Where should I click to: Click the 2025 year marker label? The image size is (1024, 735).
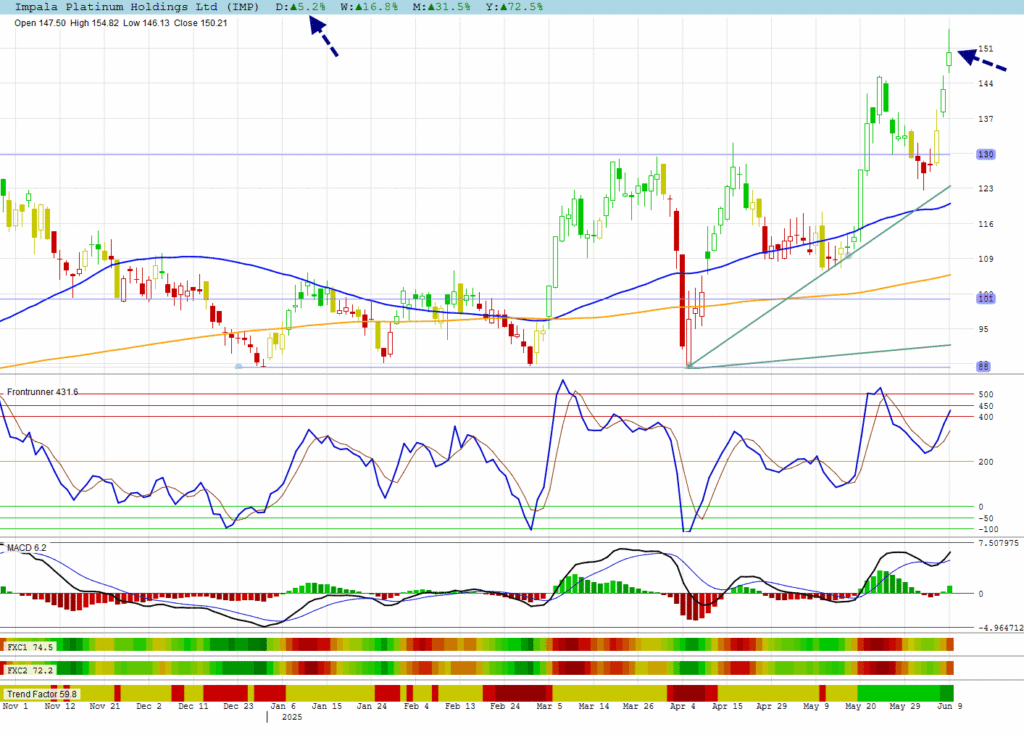coord(292,717)
